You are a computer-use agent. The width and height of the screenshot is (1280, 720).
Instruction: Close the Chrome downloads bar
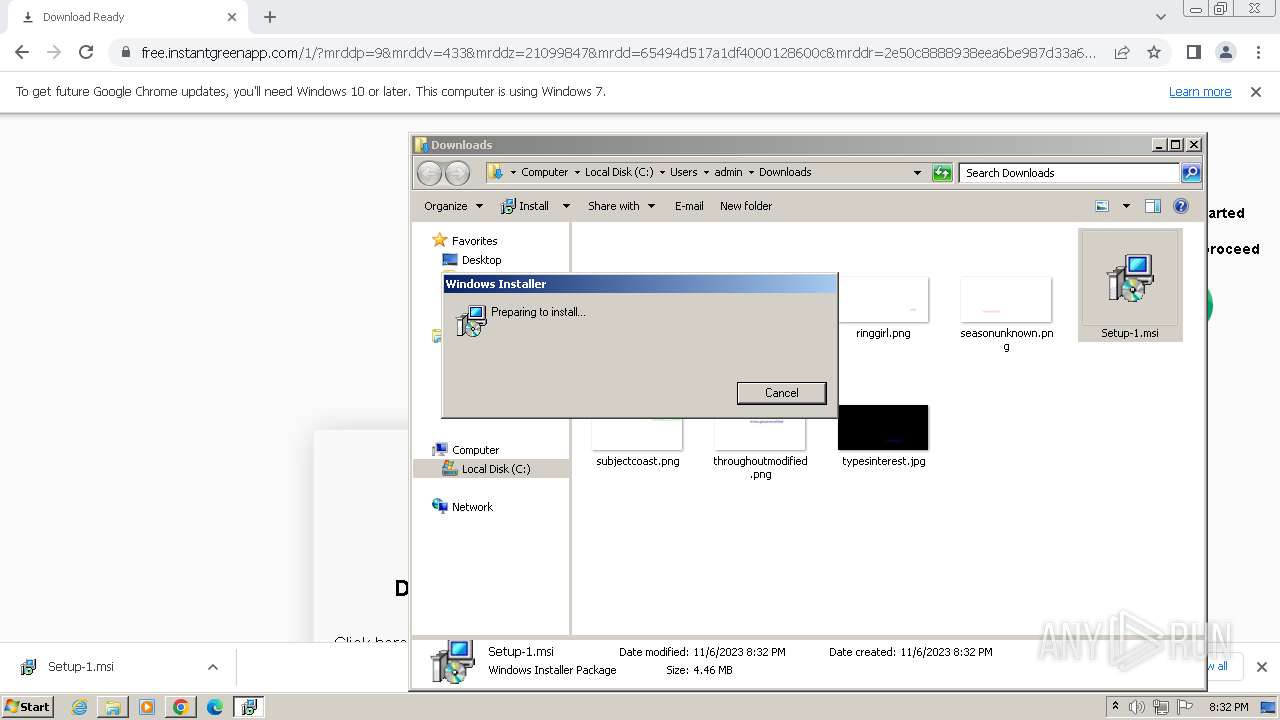(x=1261, y=667)
